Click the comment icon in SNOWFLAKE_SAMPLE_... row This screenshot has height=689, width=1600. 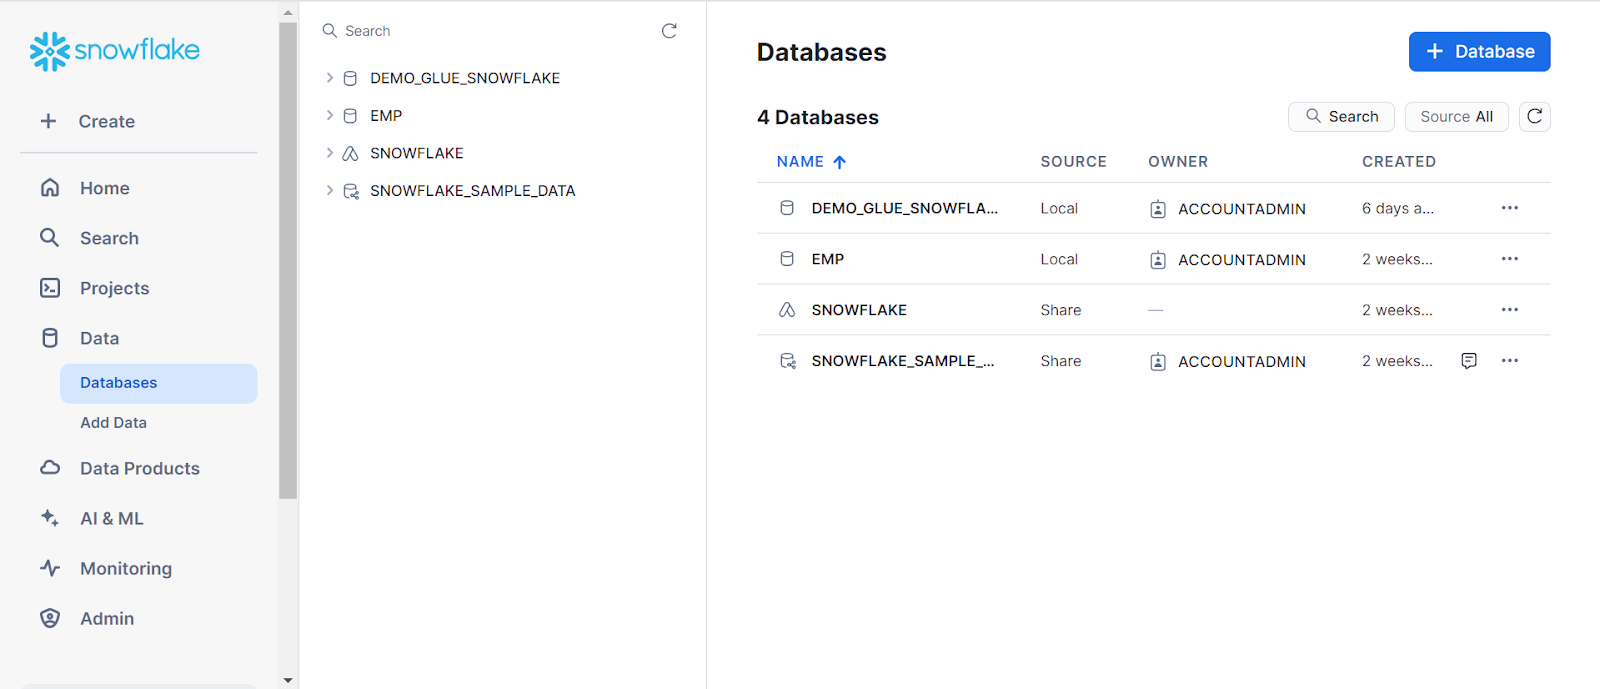[1469, 361]
